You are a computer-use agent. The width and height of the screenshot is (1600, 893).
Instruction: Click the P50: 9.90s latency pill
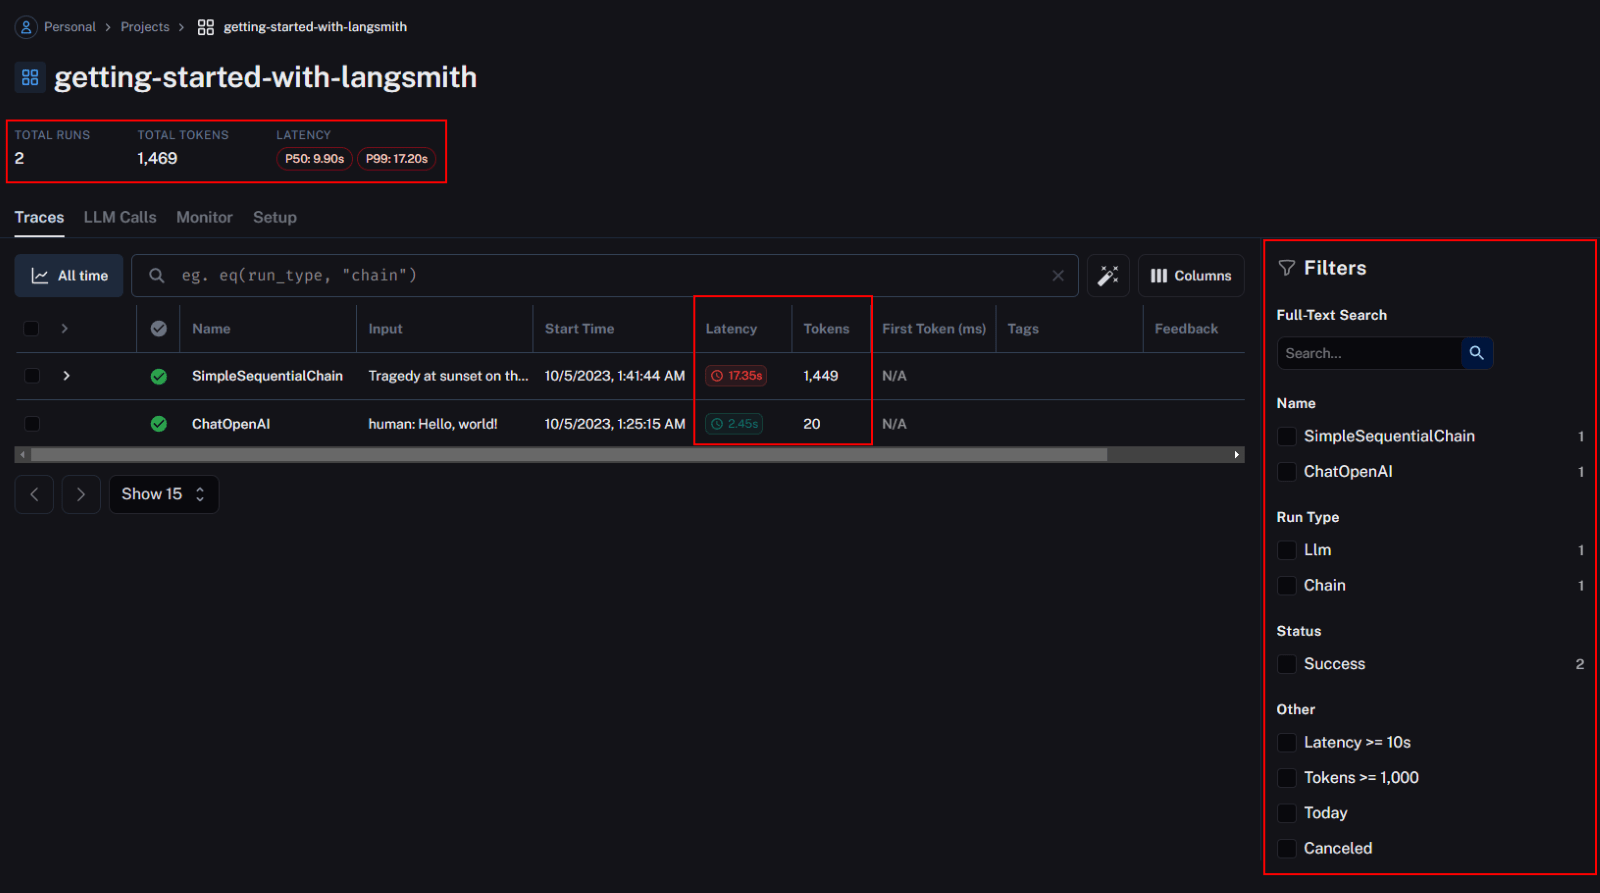point(314,159)
